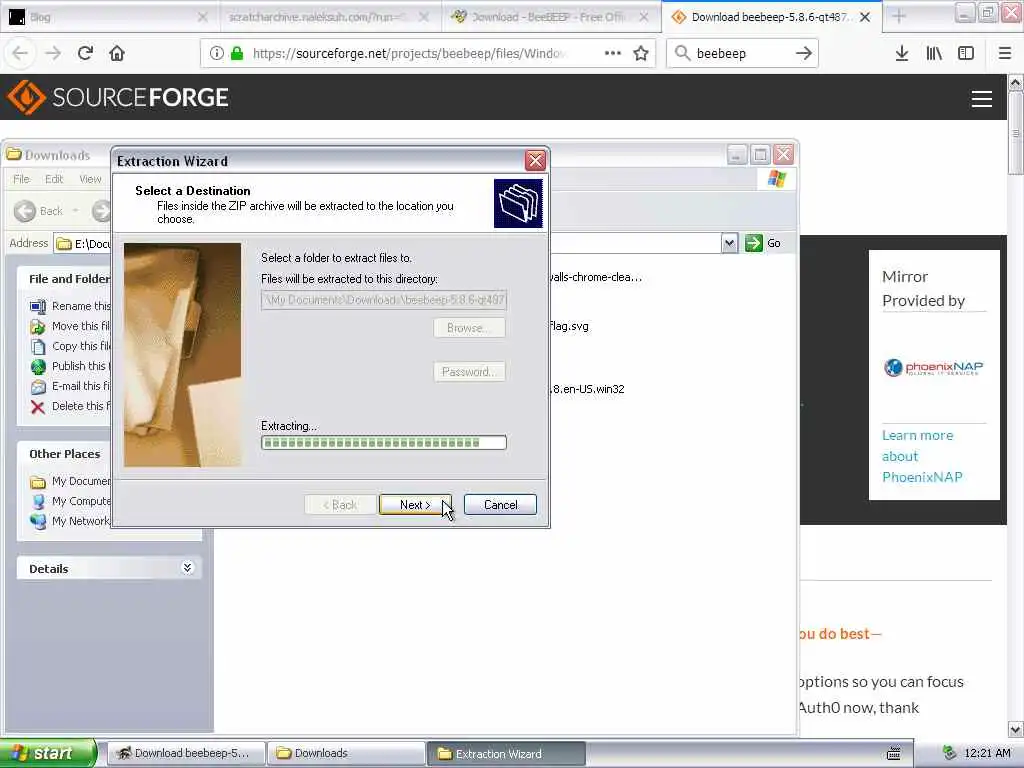Click the extracting progress bar

pos(384,443)
